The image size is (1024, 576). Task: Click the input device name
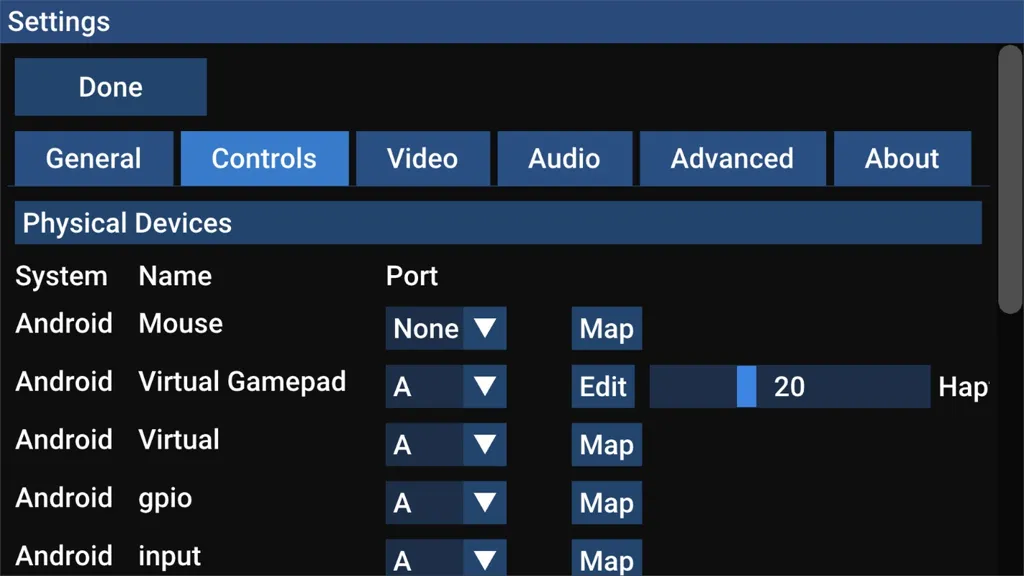tap(170, 557)
